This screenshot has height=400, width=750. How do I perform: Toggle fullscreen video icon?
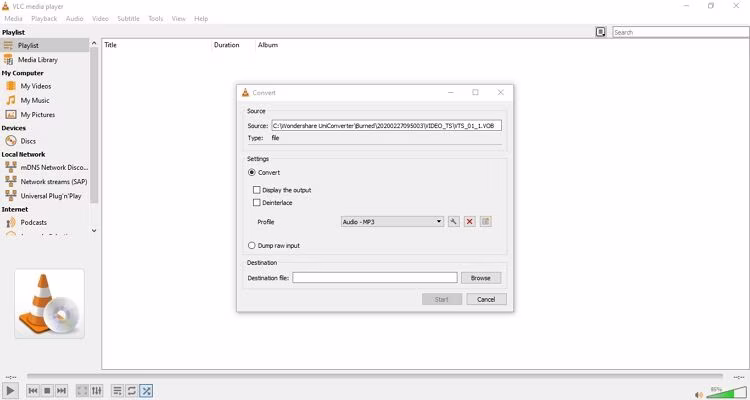pos(82,391)
